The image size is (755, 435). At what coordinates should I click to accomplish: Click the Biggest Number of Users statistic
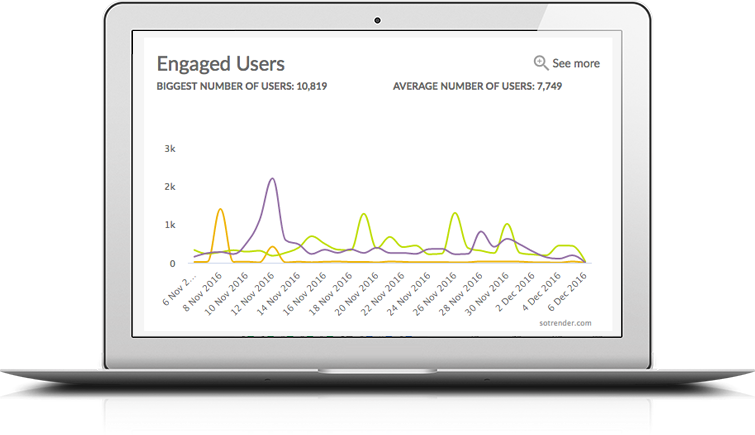[242, 86]
